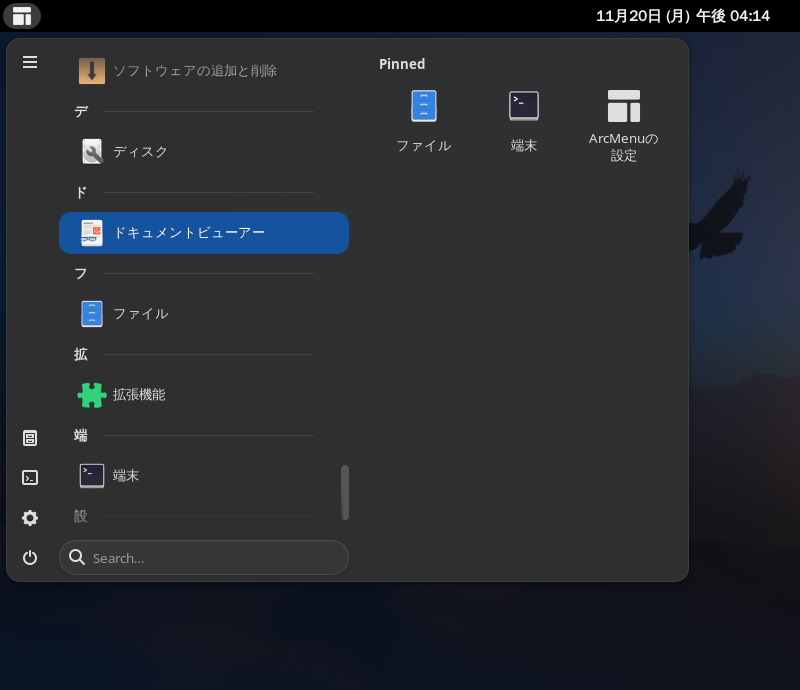Click the 設 section header
800x690 pixels.
pyautogui.click(x=81, y=516)
